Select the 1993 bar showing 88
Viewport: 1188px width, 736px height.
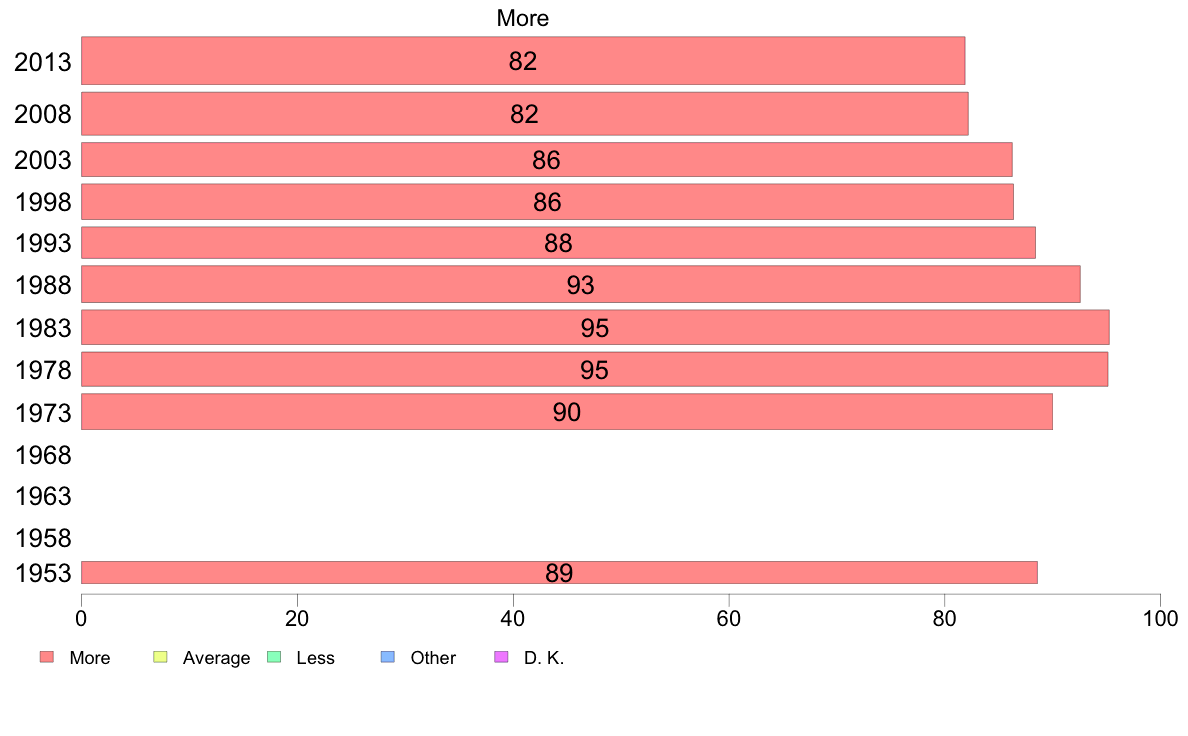point(558,243)
